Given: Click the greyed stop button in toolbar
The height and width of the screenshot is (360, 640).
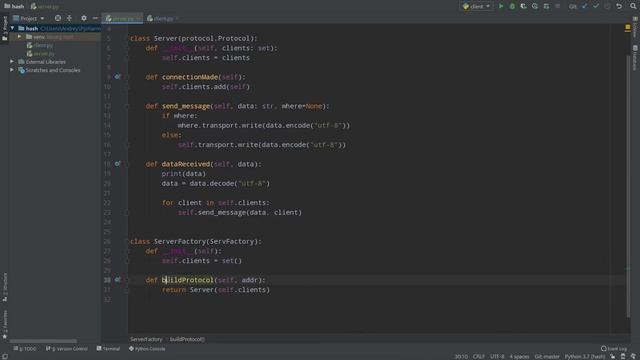Looking at the screenshot, I should pyautogui.click(x=558, y=6).
